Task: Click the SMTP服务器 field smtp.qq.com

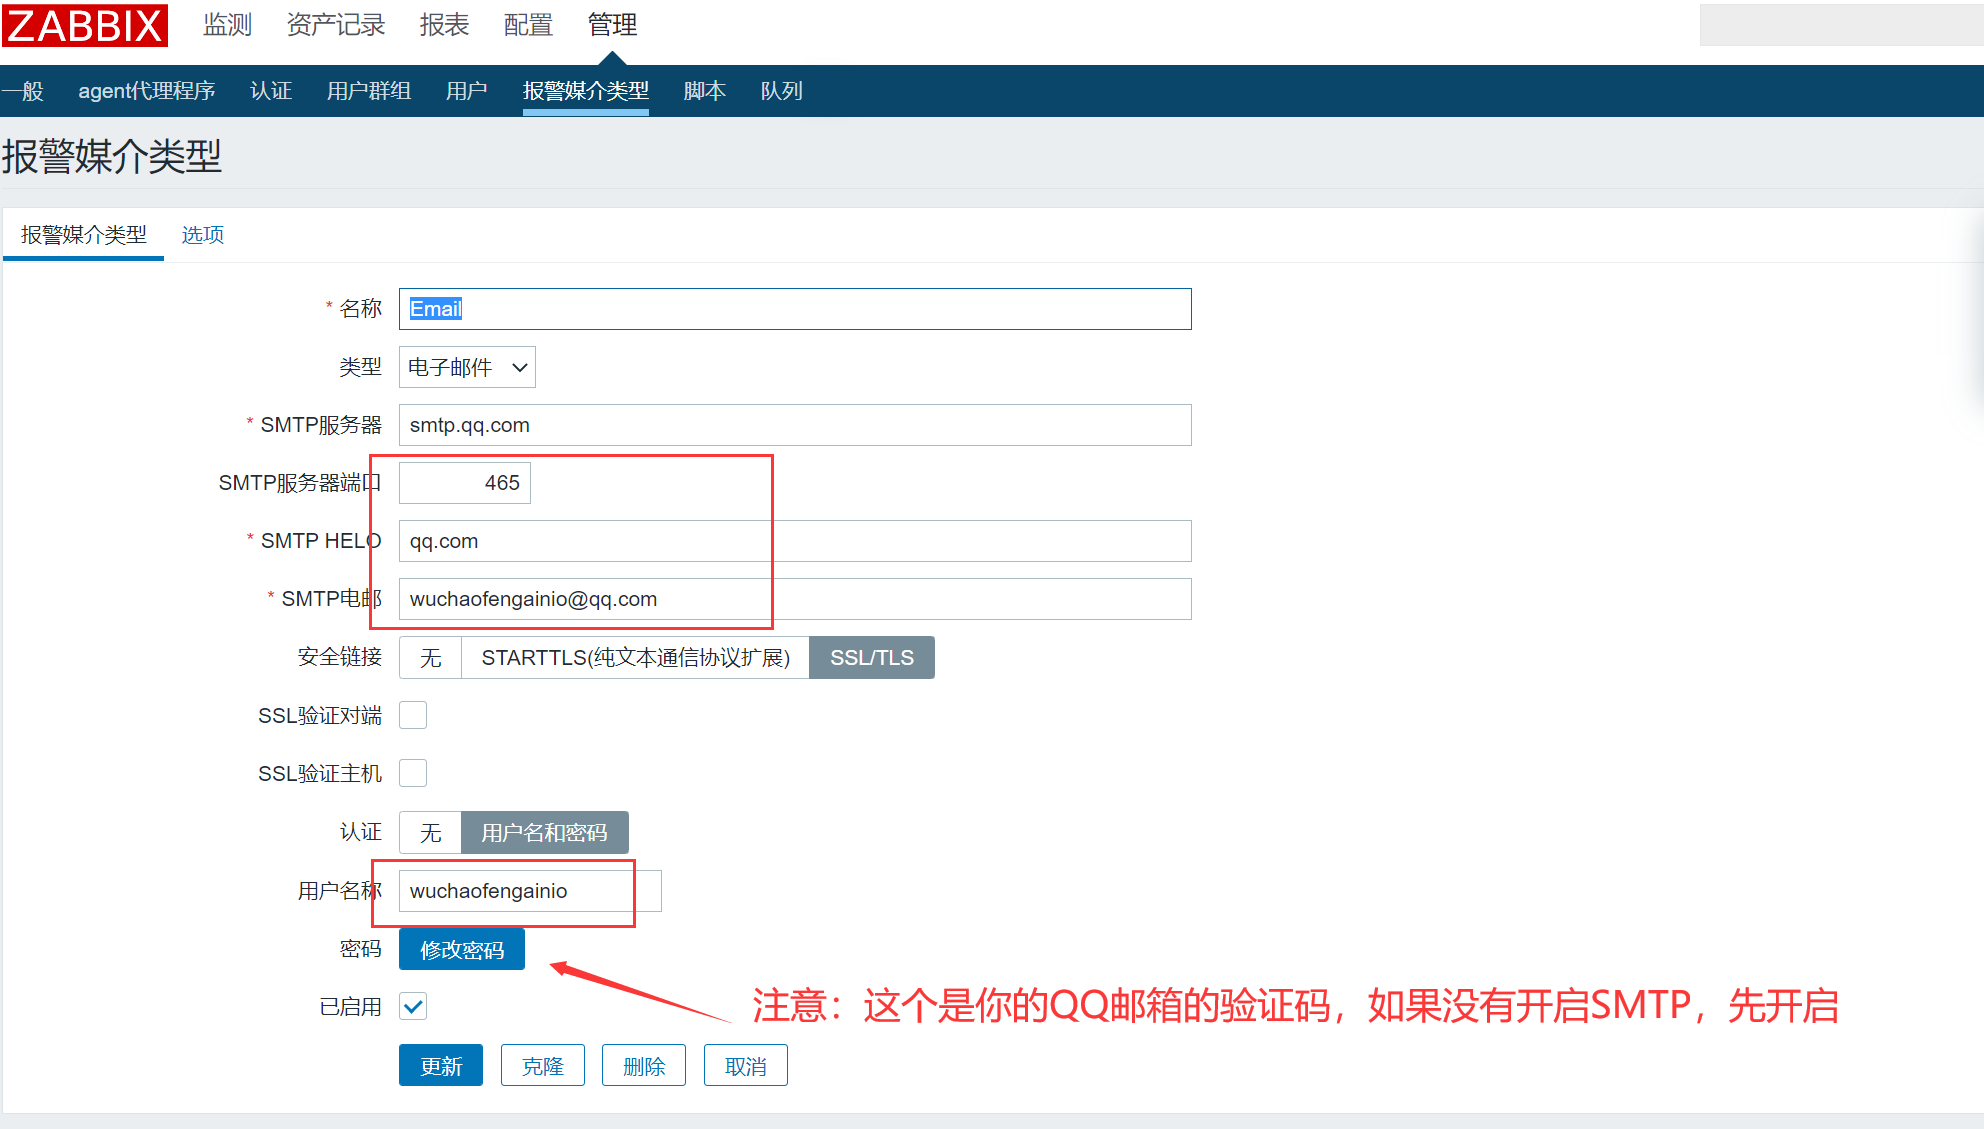Action: coord(795,425)
